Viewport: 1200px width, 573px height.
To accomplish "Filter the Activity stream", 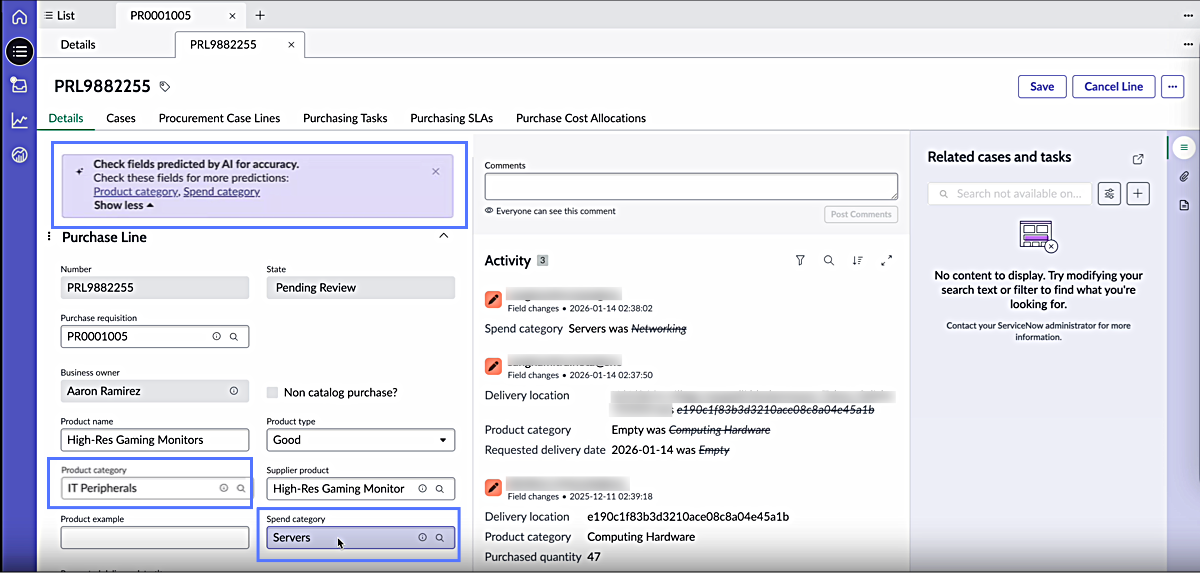I will point(800,260).
